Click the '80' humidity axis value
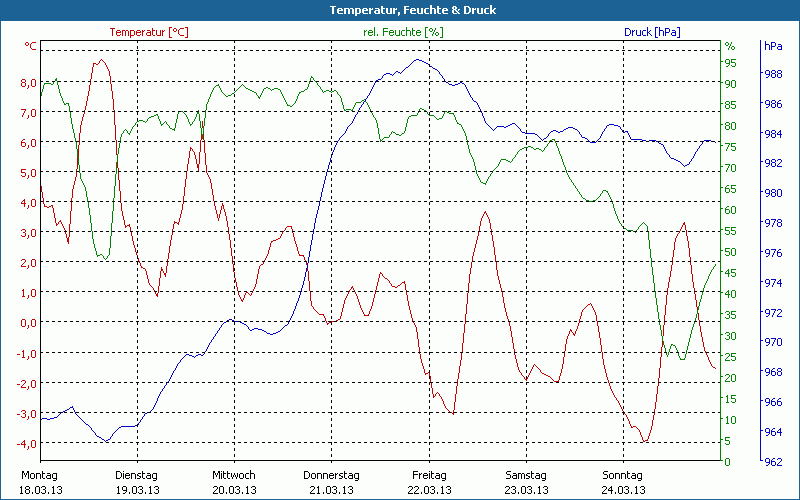The height and width of the screenshot is (500, 800). point(731,126)
